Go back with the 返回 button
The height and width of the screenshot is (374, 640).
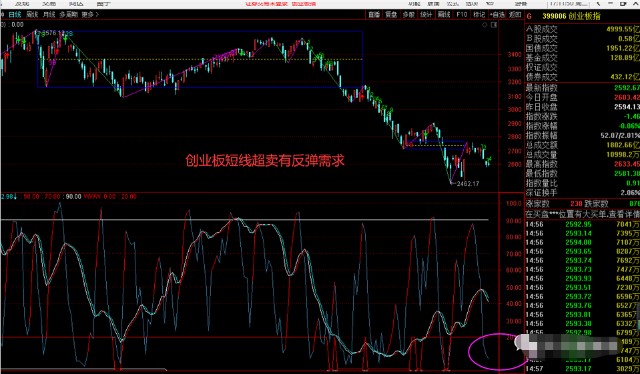click(515, 15)
